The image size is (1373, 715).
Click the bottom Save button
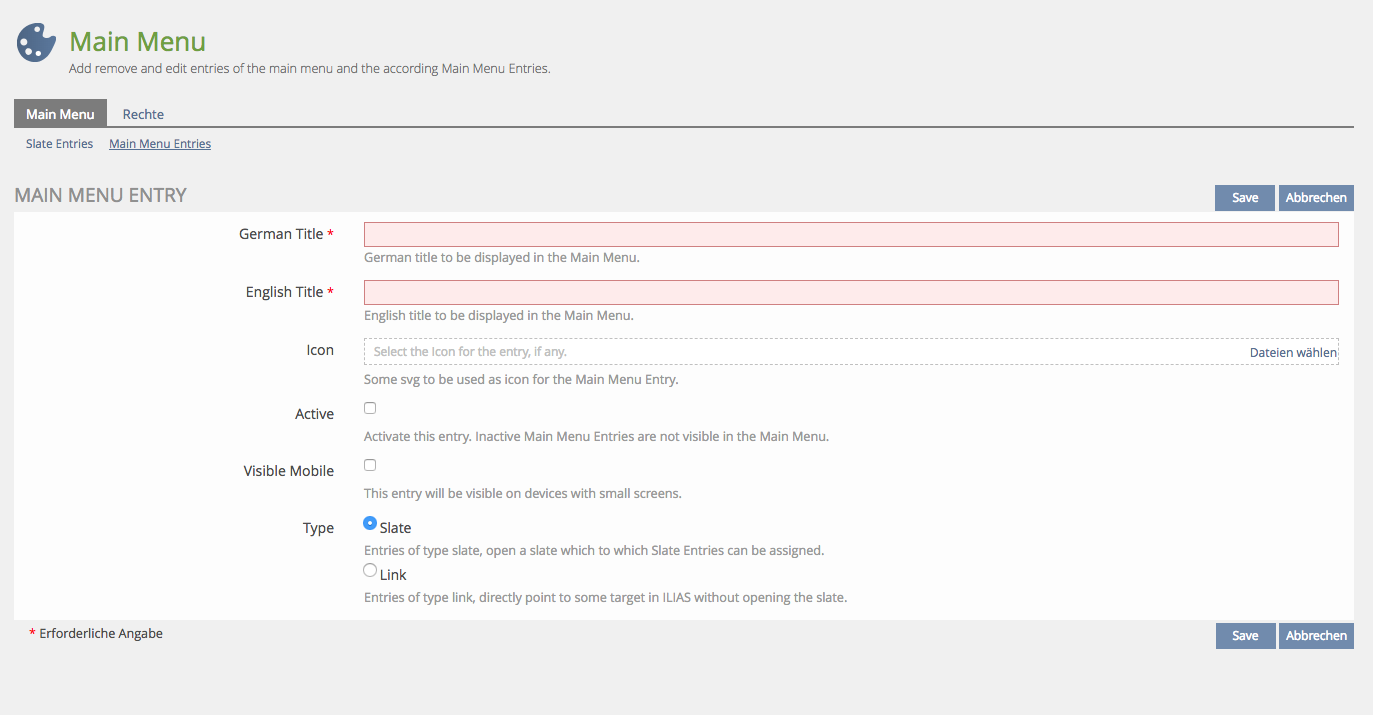[1245, 636]
